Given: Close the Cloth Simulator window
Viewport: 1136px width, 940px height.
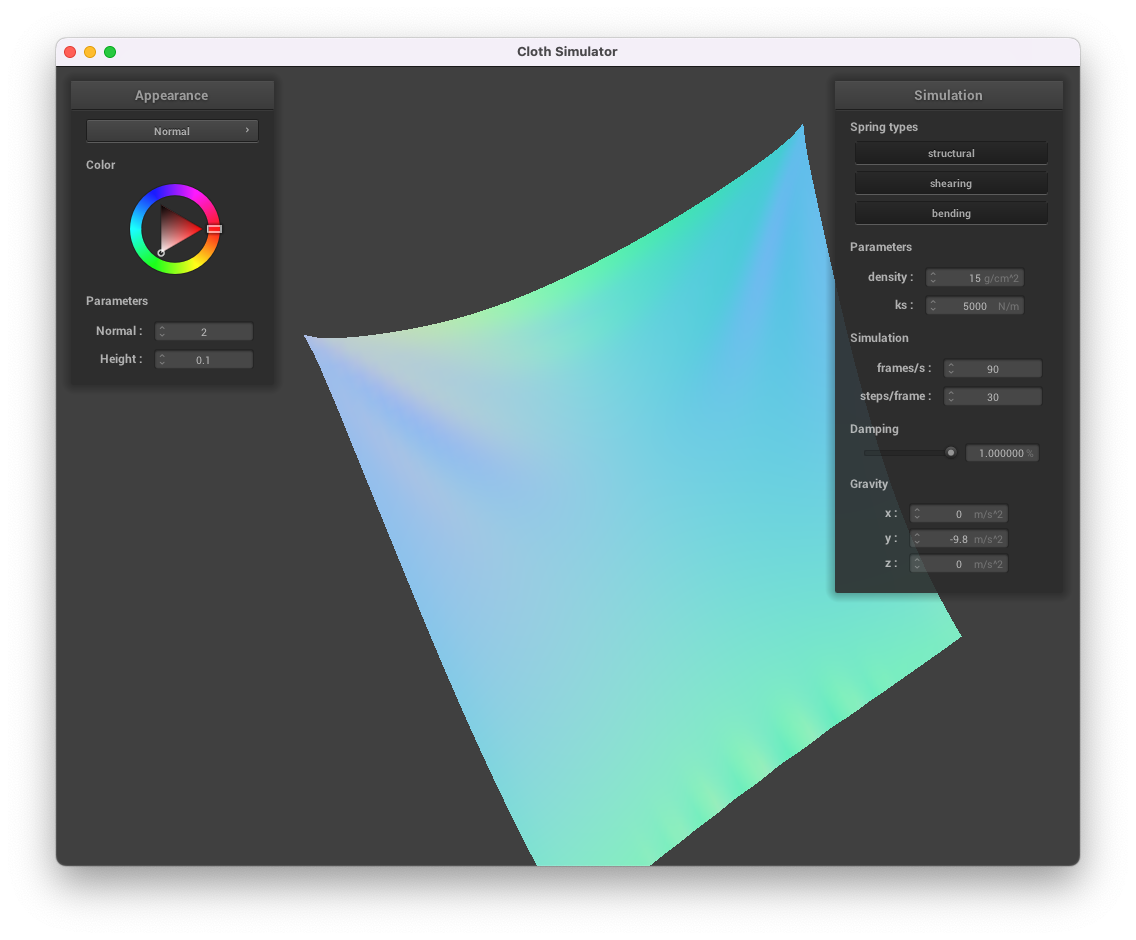Looking at the screenshot, I should [x=70, y=52].
